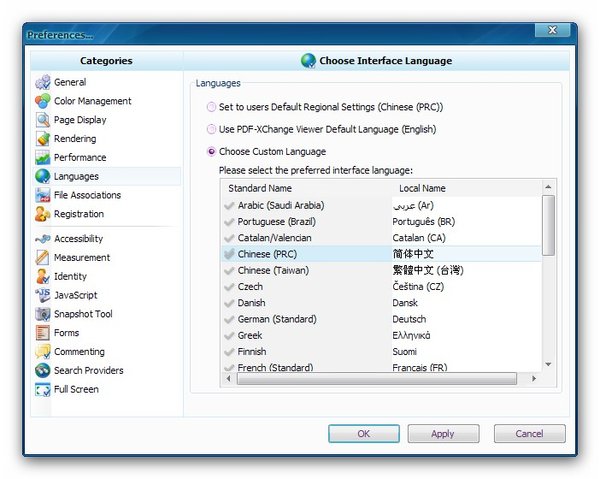This screenshot has height=479, width=600.
Task: Click checkmark icon beside Portuguese (Brazil)
Action: coord(229,222)
